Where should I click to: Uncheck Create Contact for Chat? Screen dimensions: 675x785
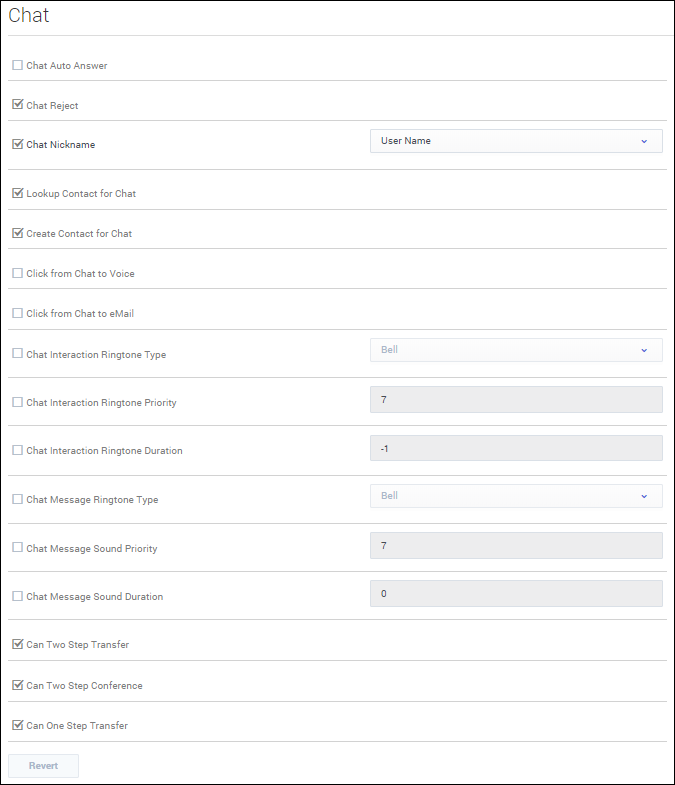[x=17, y=234]
